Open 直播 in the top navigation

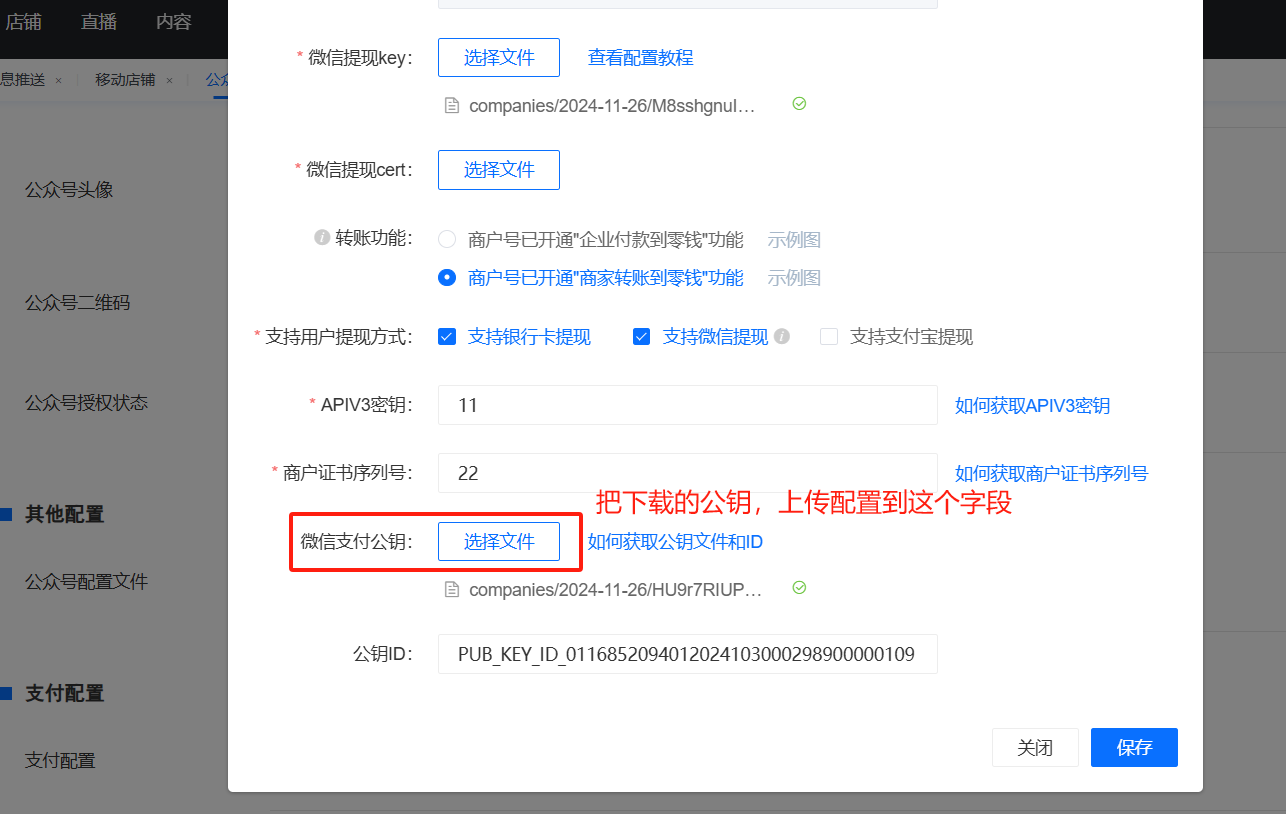(x=99, y=22)
